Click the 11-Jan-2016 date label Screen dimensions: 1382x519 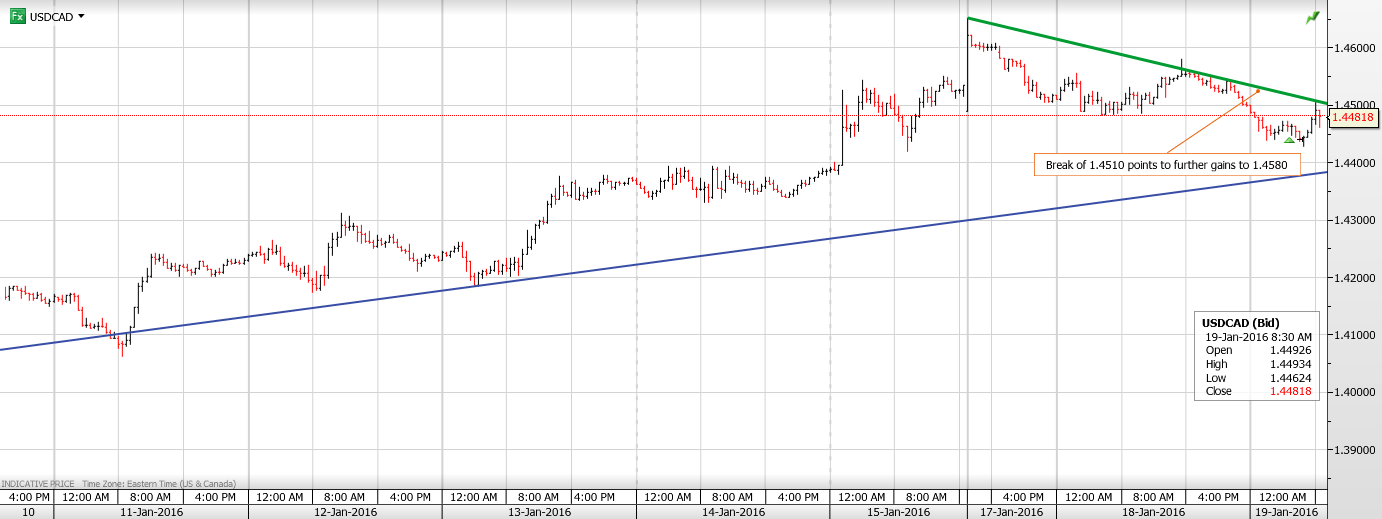[151, 512]
